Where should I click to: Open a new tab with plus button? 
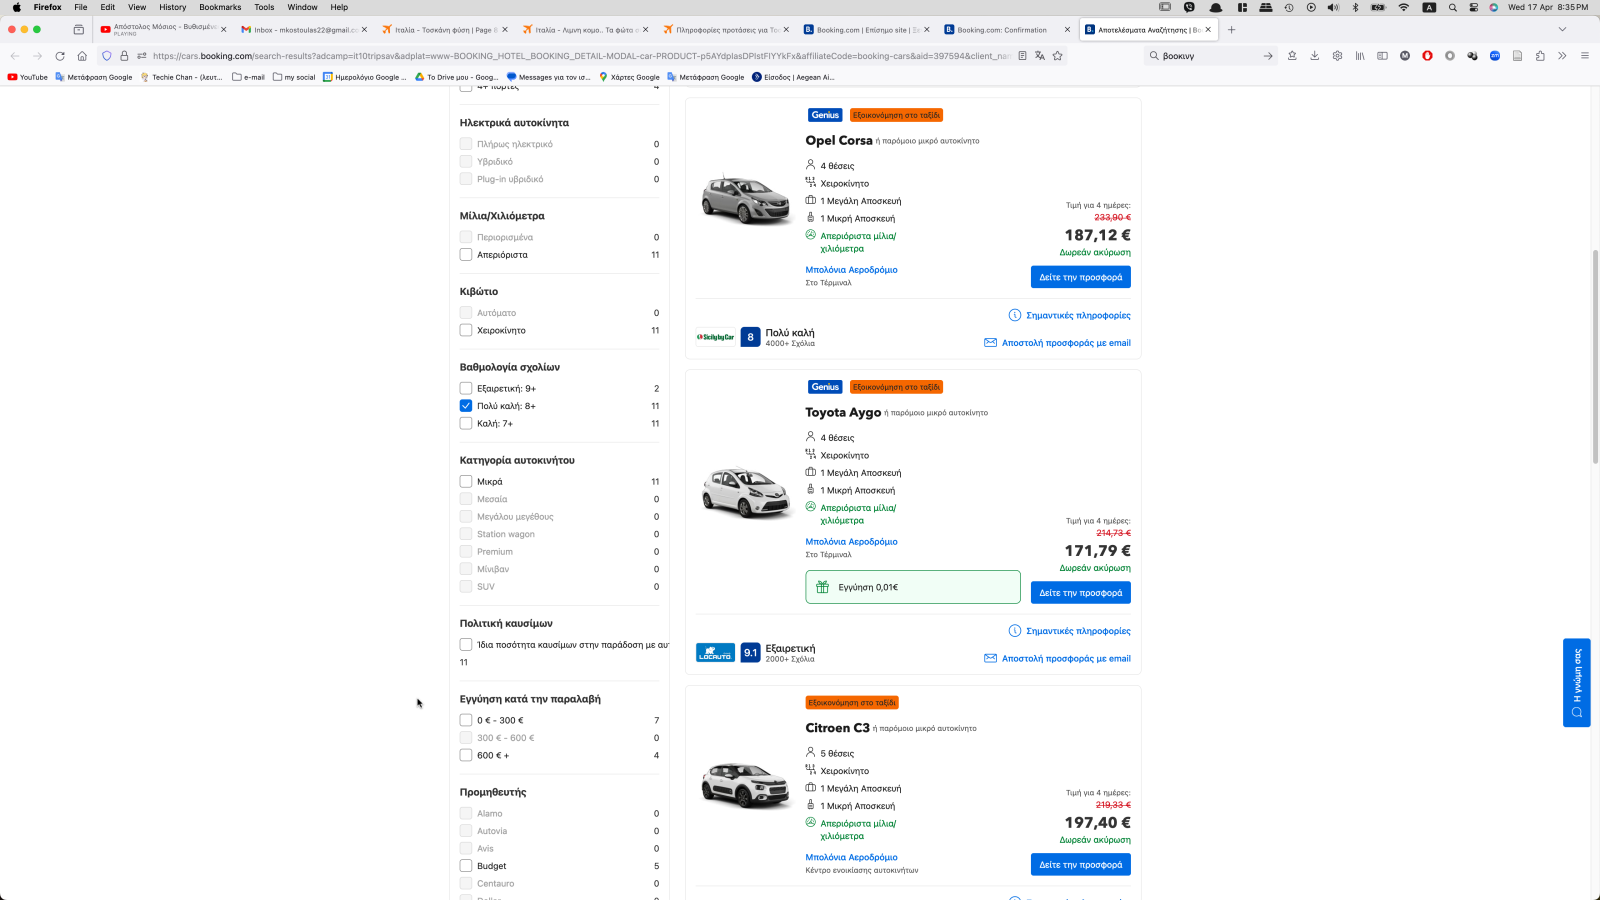tap(1232, 30)
